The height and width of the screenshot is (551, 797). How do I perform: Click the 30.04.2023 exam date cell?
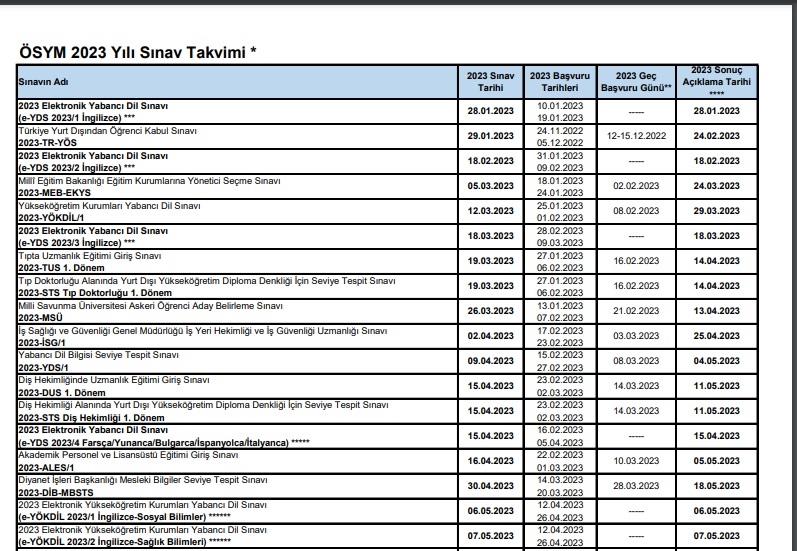[x=490, y=487]
